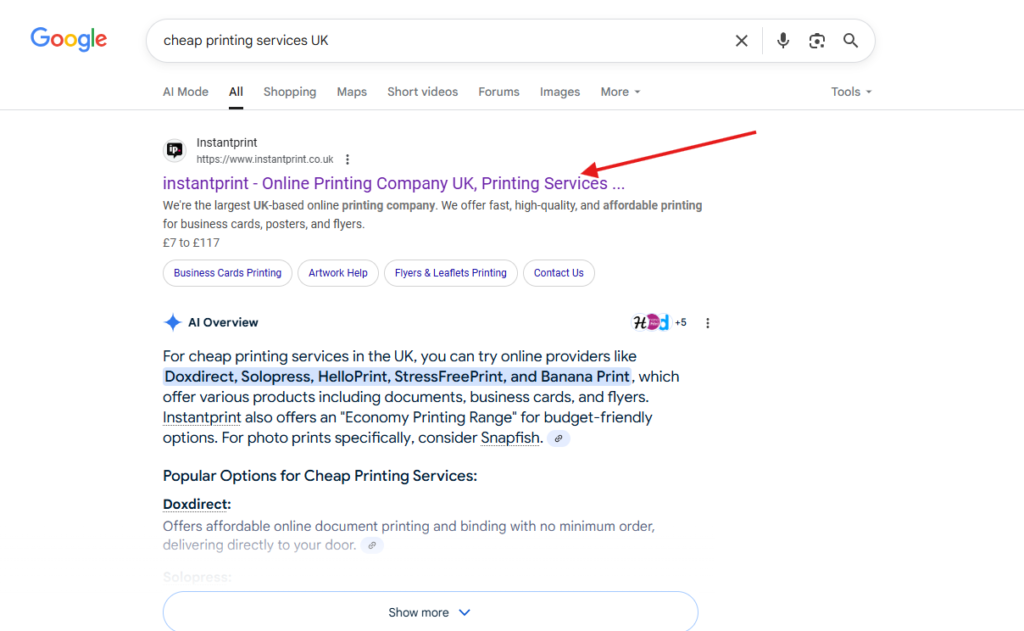Clear the search box with X icon

(x=741, y=41)
